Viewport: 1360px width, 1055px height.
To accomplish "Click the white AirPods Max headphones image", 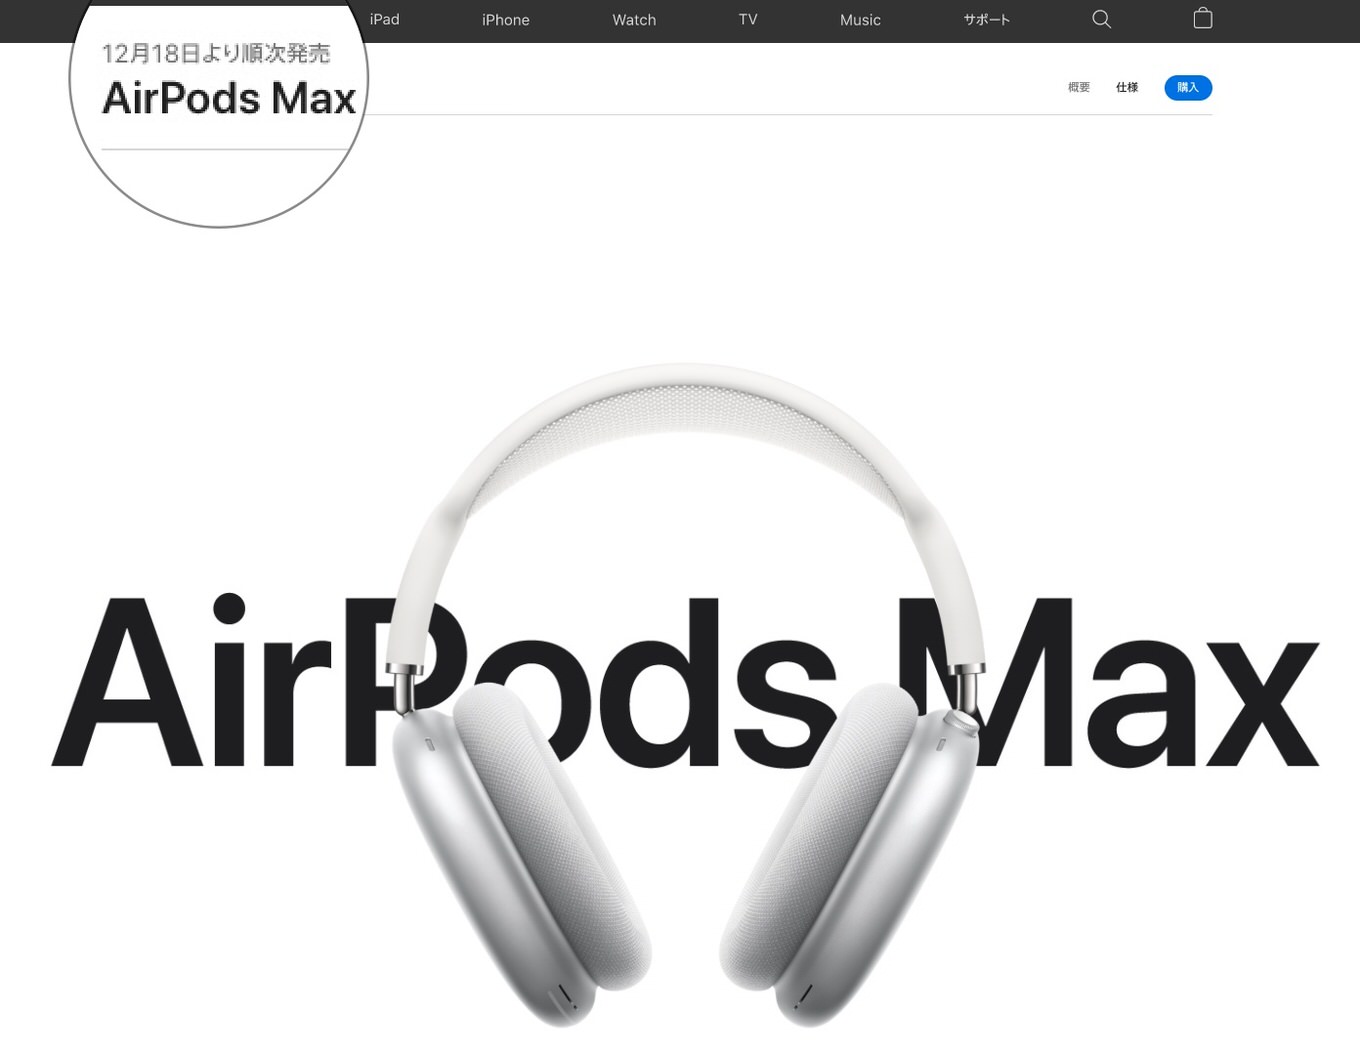I will 686,694.
